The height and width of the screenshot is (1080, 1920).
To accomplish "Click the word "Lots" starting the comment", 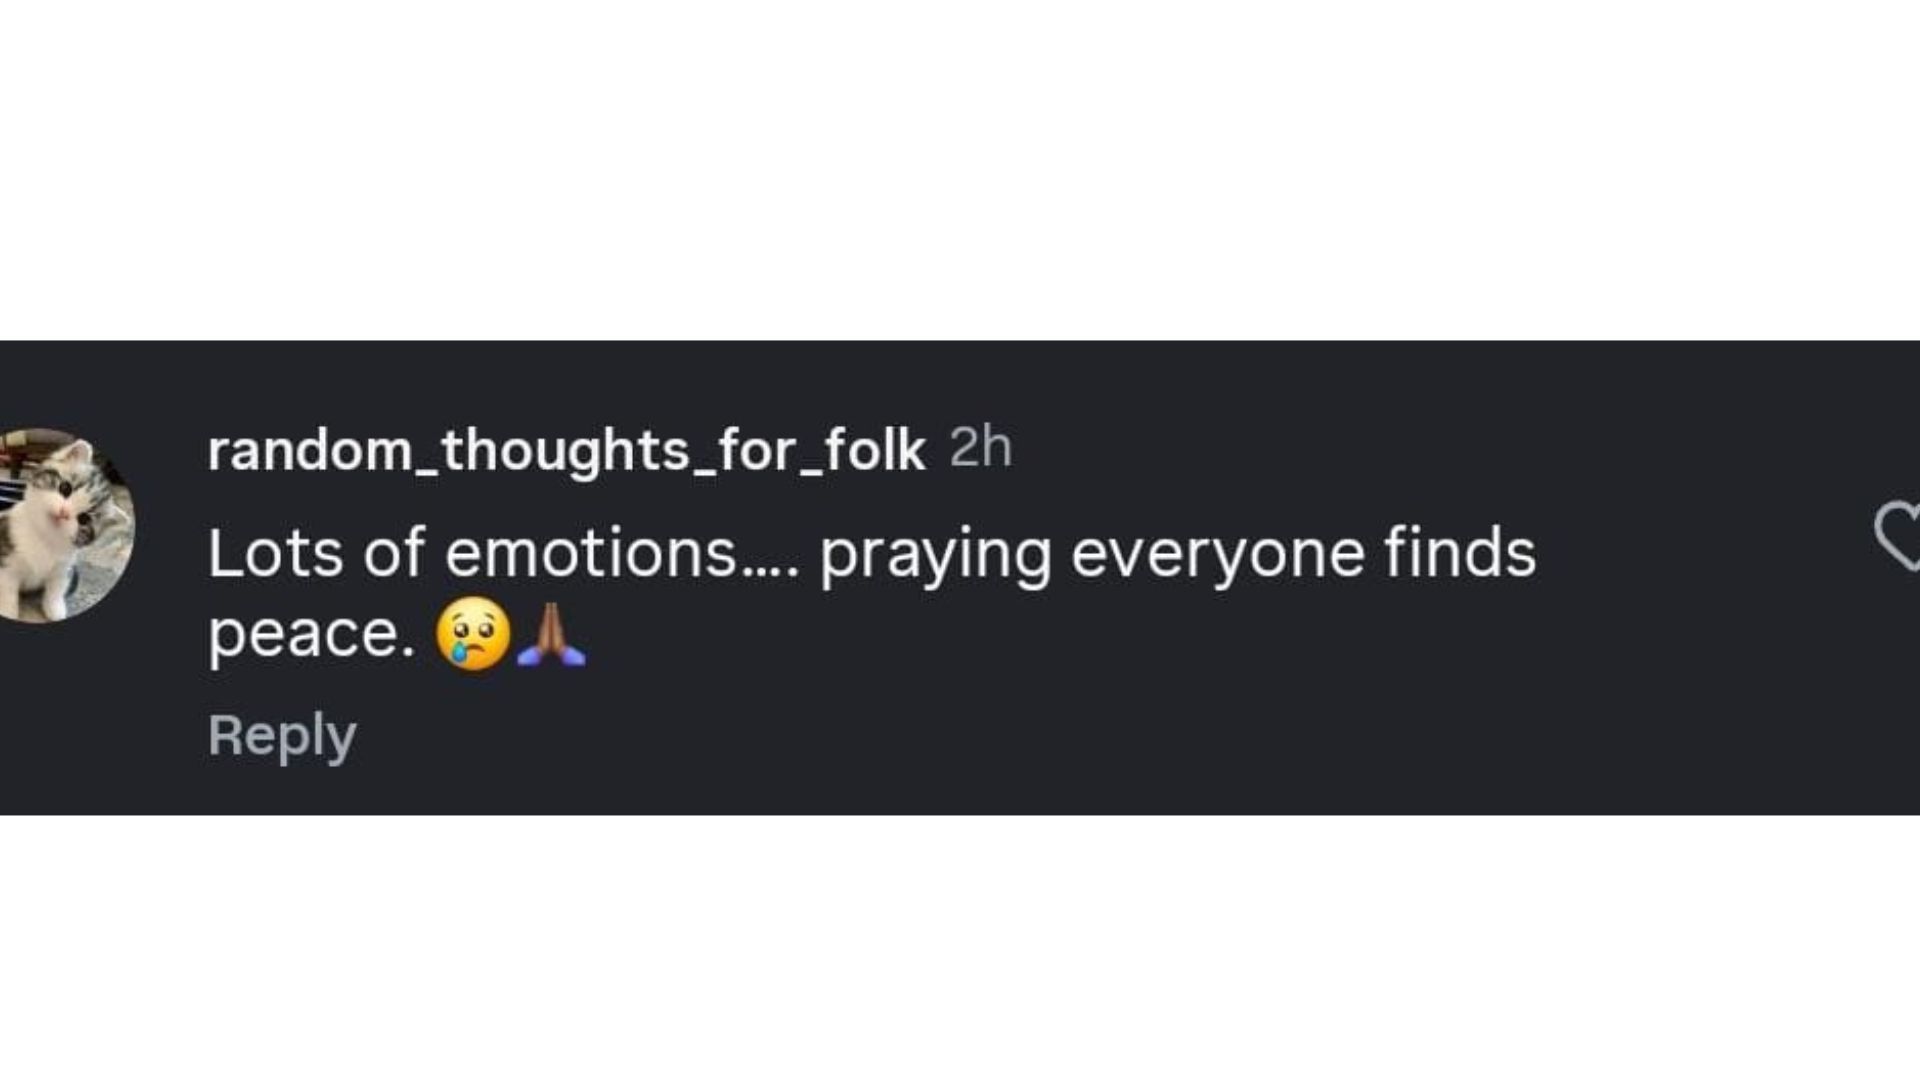I will pos(275,553).
